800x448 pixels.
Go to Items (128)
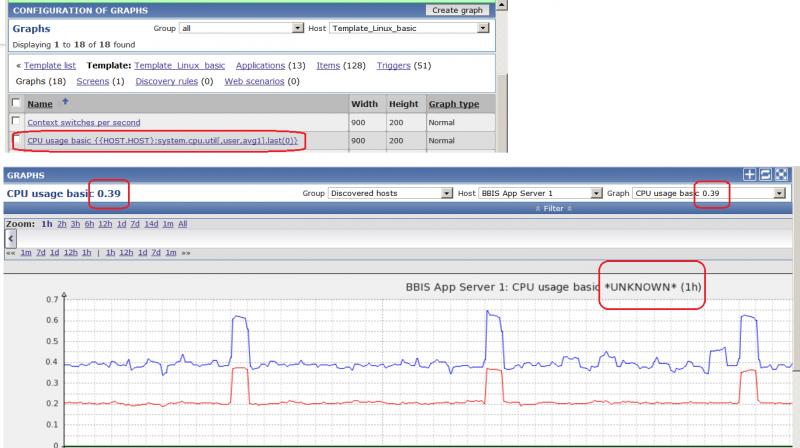[x=328, y=65]
